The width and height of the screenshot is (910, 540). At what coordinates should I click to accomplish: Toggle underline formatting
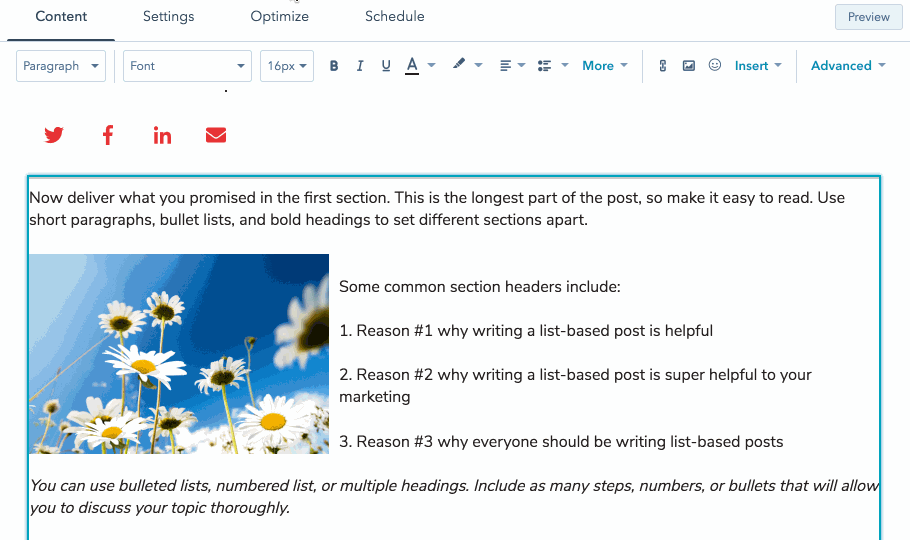[386, 66]
